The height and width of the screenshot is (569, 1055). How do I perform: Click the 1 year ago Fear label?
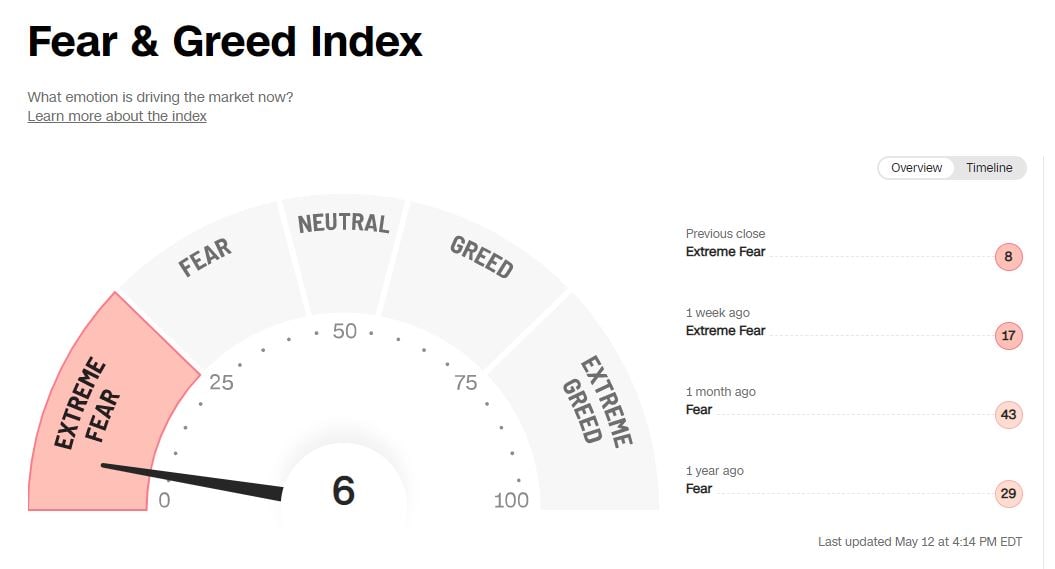(x=699, y=489)
